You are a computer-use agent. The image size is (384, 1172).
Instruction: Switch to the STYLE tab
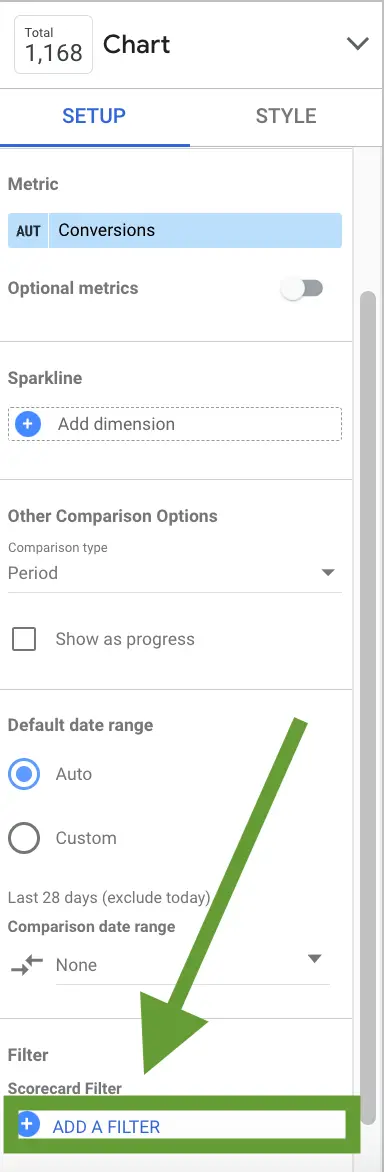[x=286, y=116]
